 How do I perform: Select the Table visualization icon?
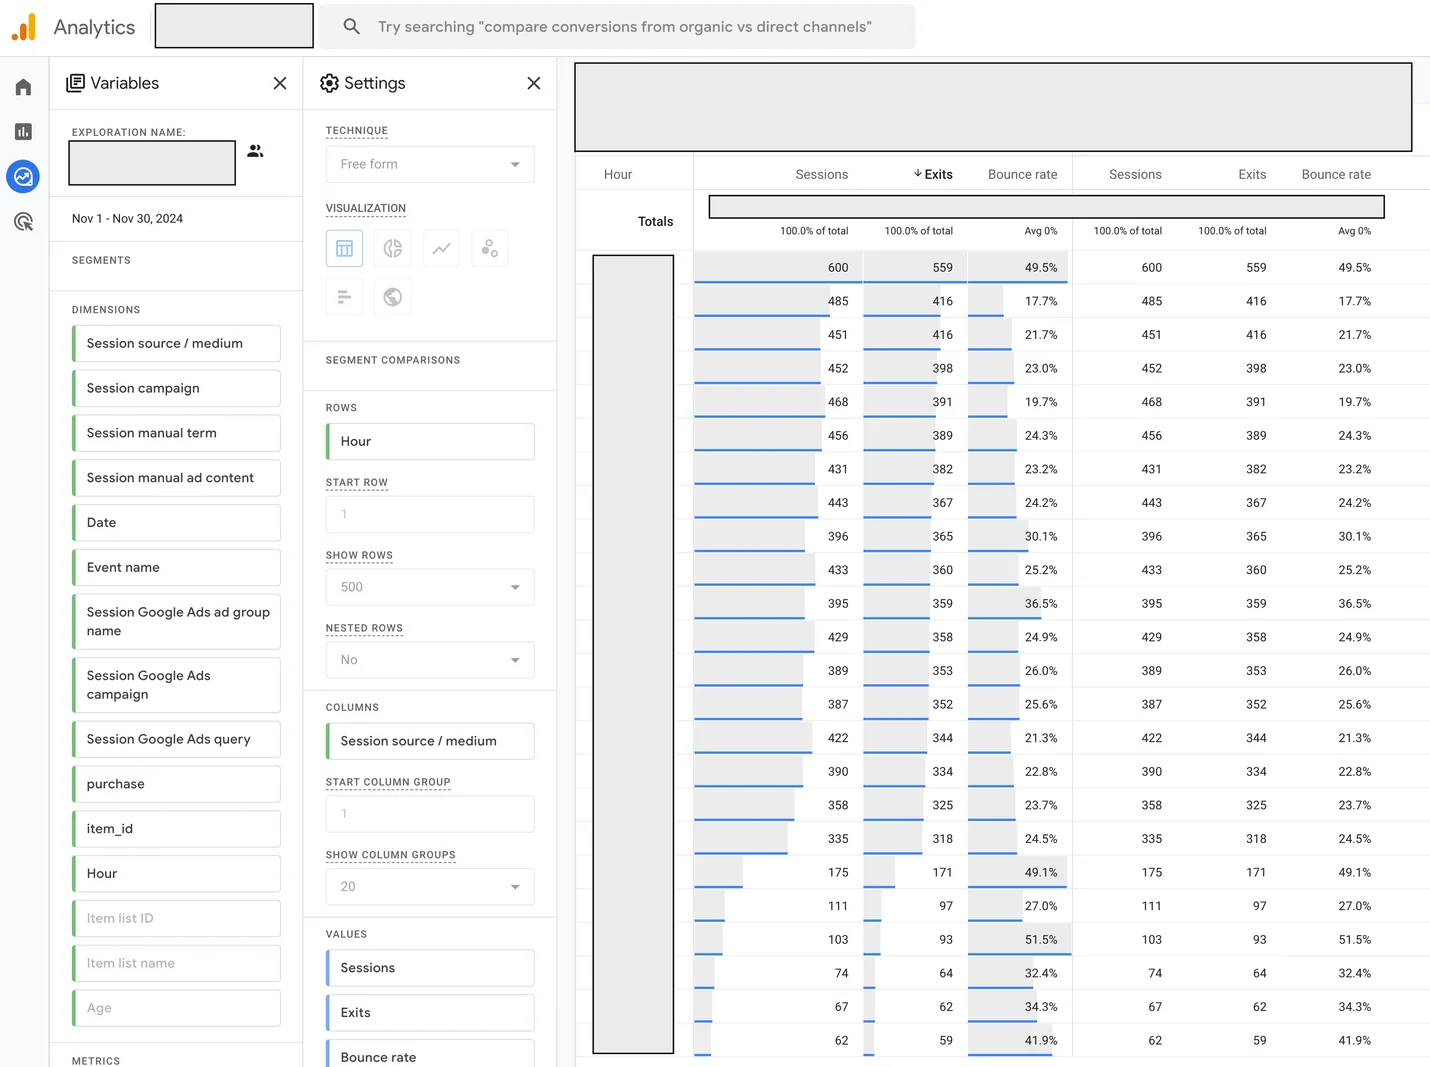[x=344, y=249]
